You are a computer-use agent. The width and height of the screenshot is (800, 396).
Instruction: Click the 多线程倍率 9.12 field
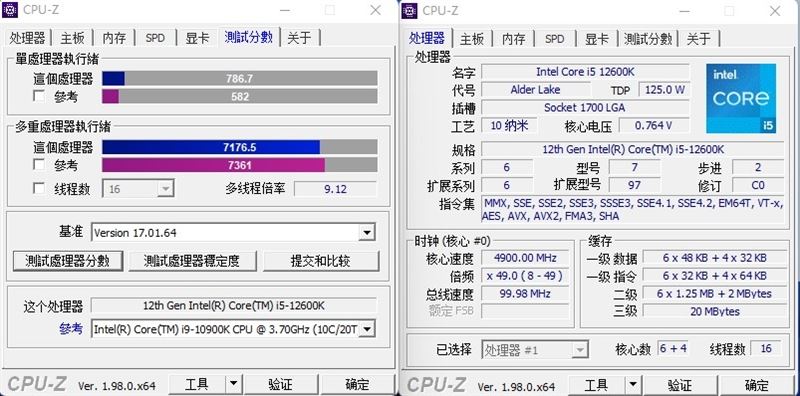[x=335, y=189]
